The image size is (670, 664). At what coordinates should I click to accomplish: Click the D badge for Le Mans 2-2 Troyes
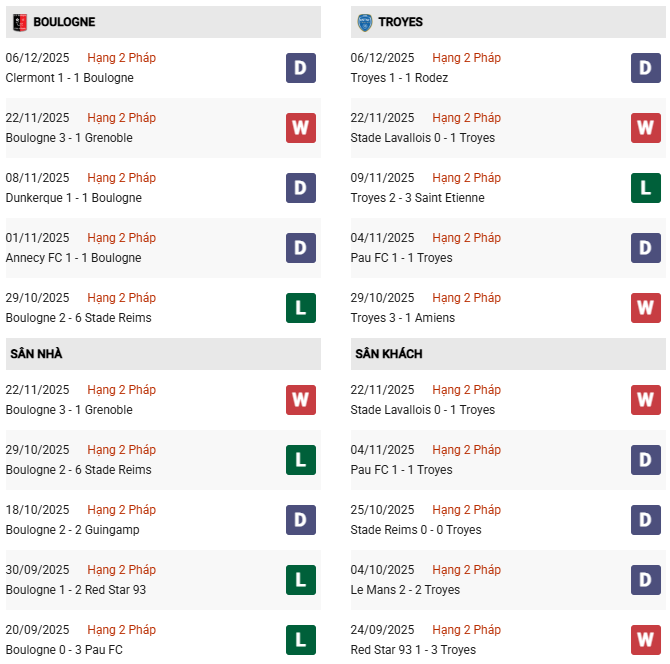tap(646, 580)
